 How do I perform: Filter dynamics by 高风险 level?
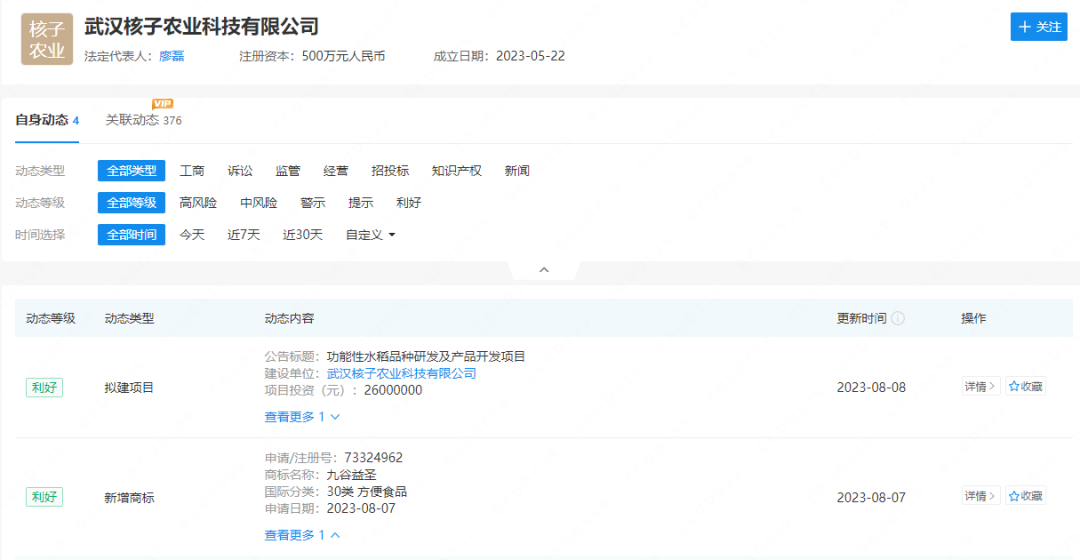(x=198, y=203)
